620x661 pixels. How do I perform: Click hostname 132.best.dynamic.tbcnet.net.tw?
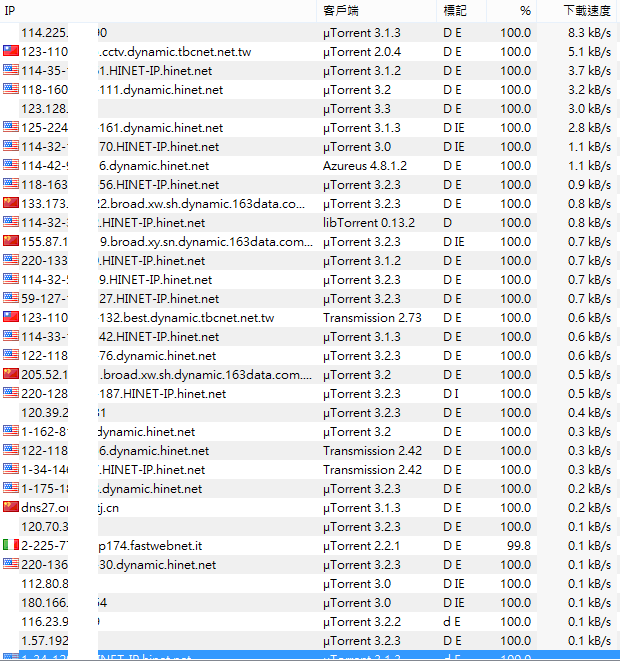click(x=186, y=317)
